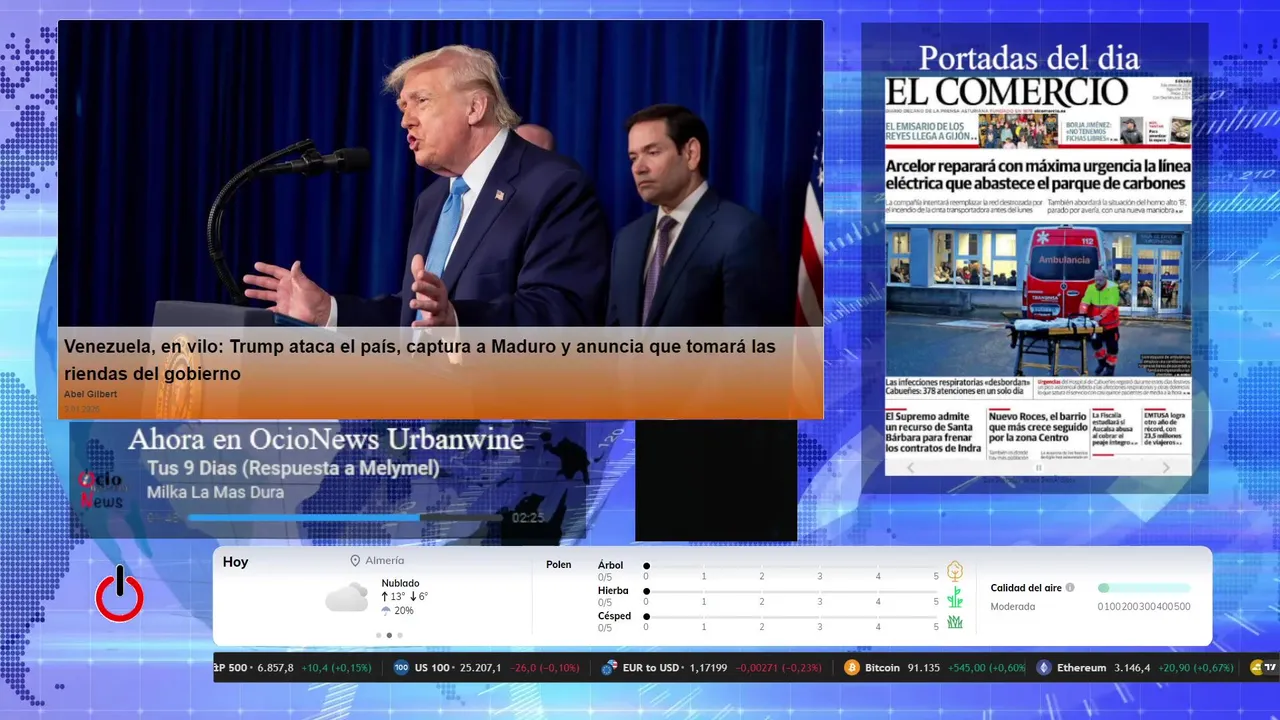This screenshot has height=720, width=1280.
Task: Open the Bitcoin ticker quote
Action: [x=935, y=667]
